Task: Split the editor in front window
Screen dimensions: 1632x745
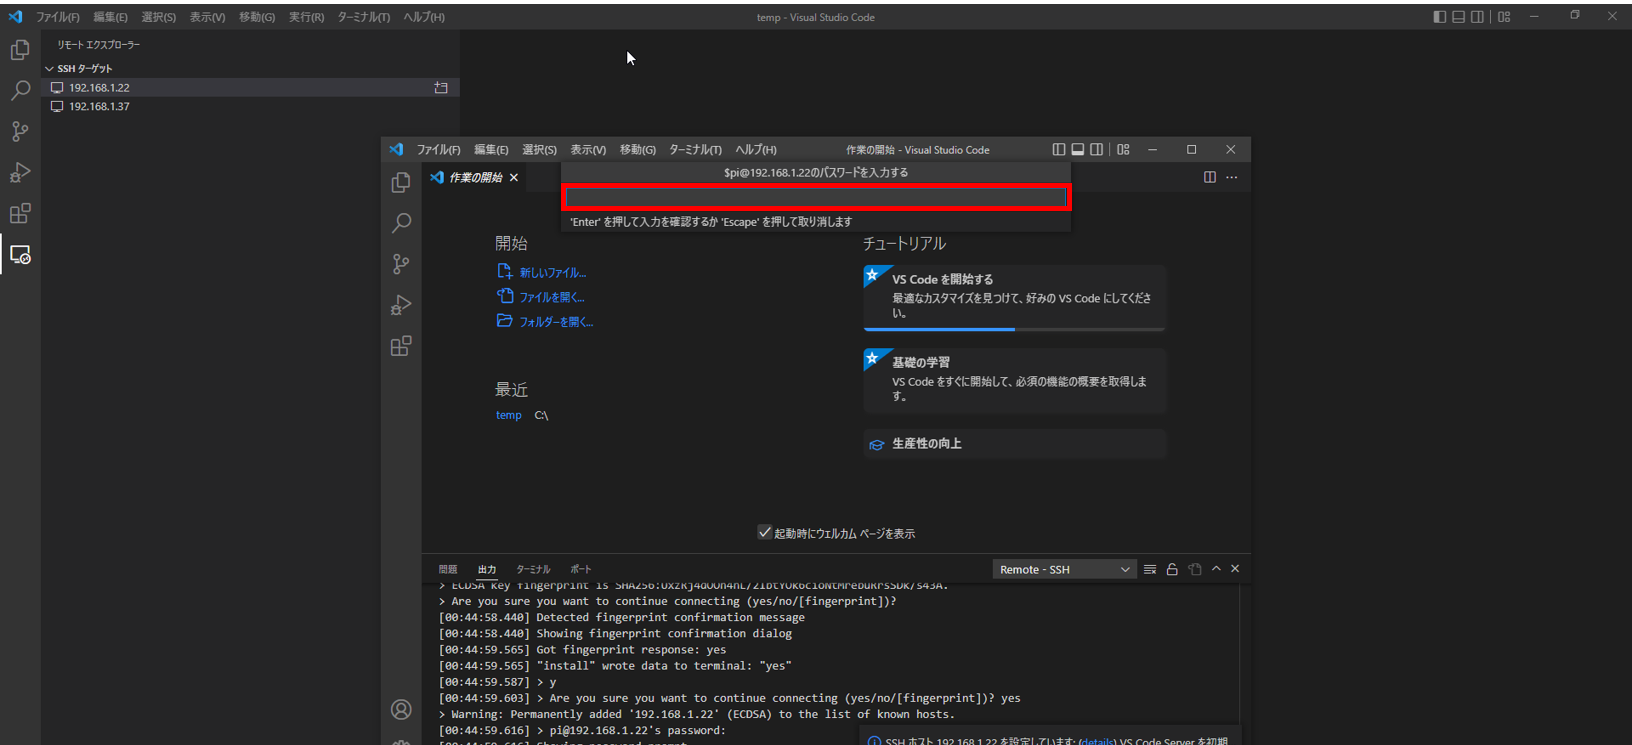Action: coord(1210,177)
